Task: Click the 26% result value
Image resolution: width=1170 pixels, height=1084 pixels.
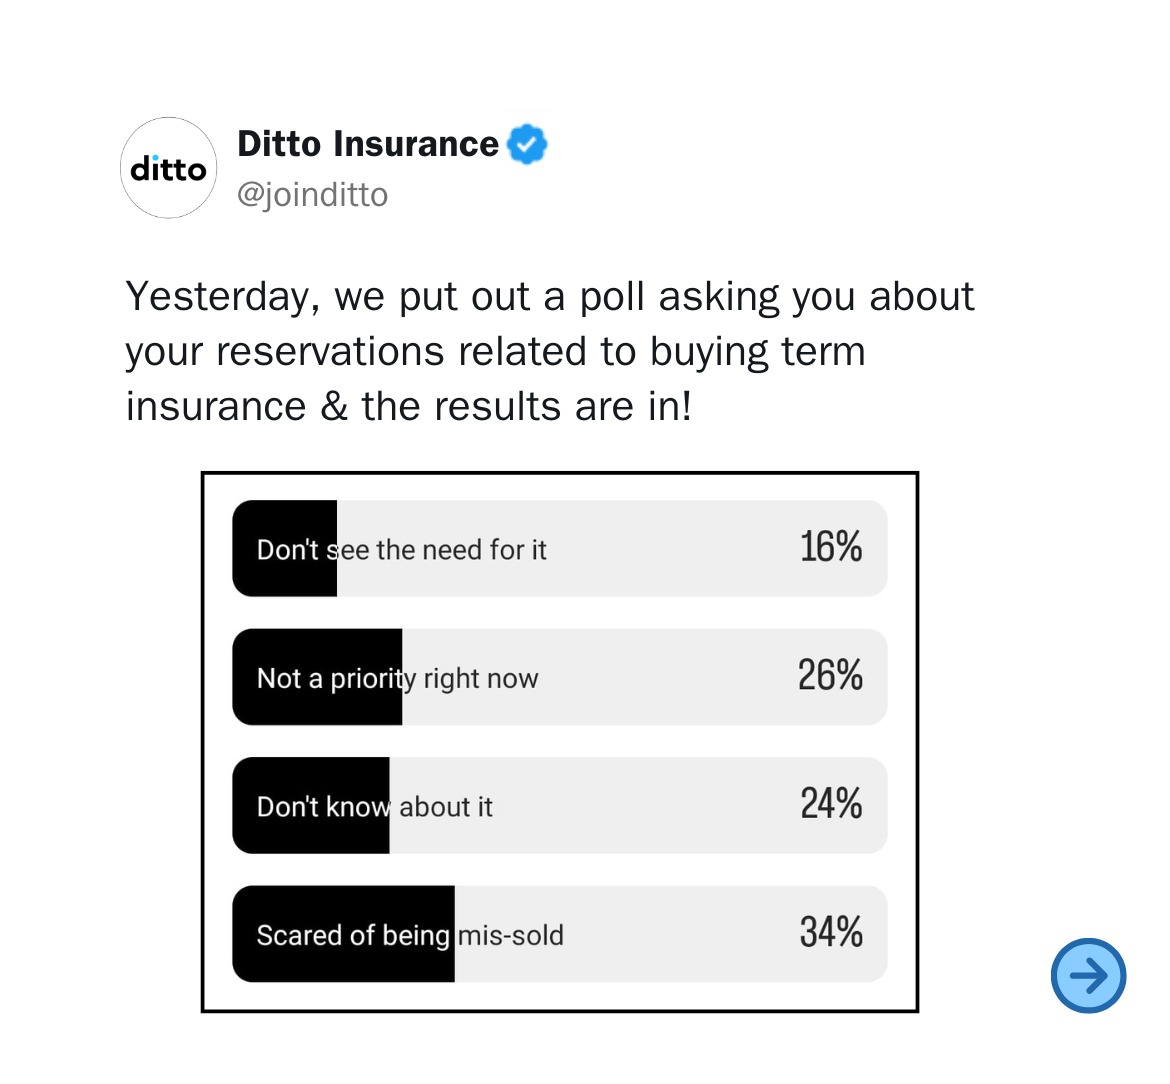Action: [830, 674]
